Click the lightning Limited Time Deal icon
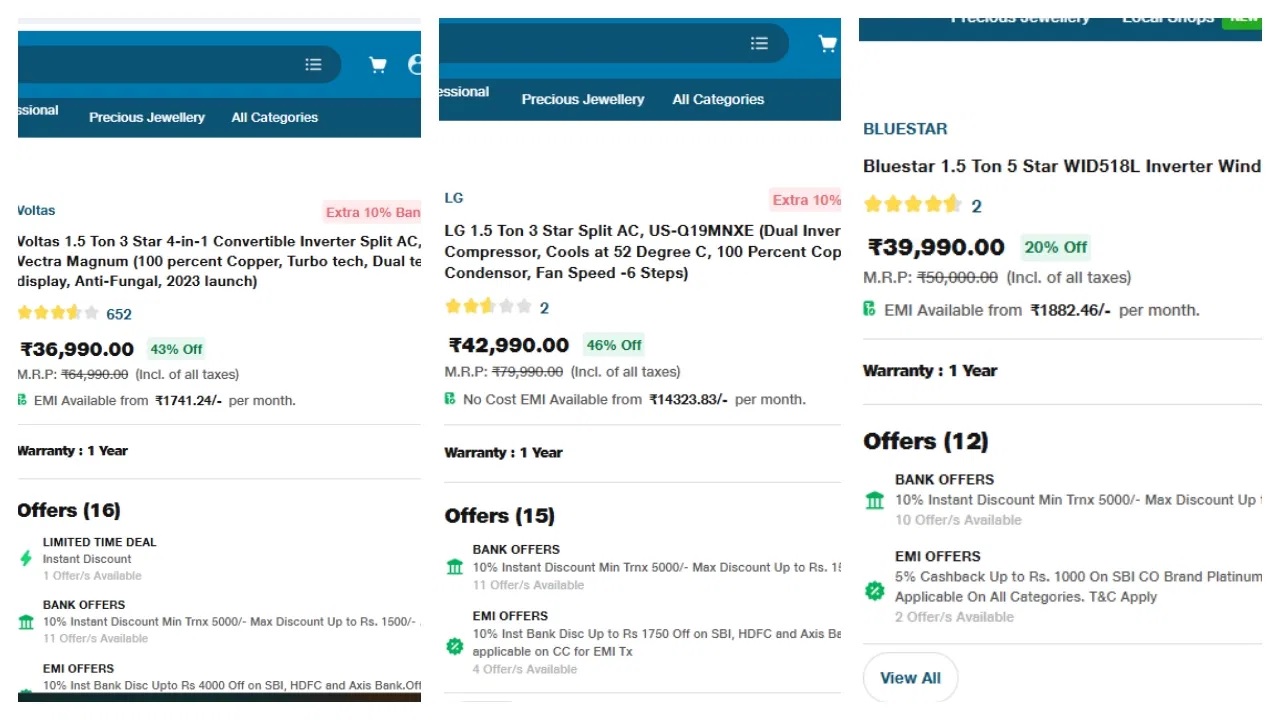This screenshot has height=720, width=1280. tap(26, 558)
